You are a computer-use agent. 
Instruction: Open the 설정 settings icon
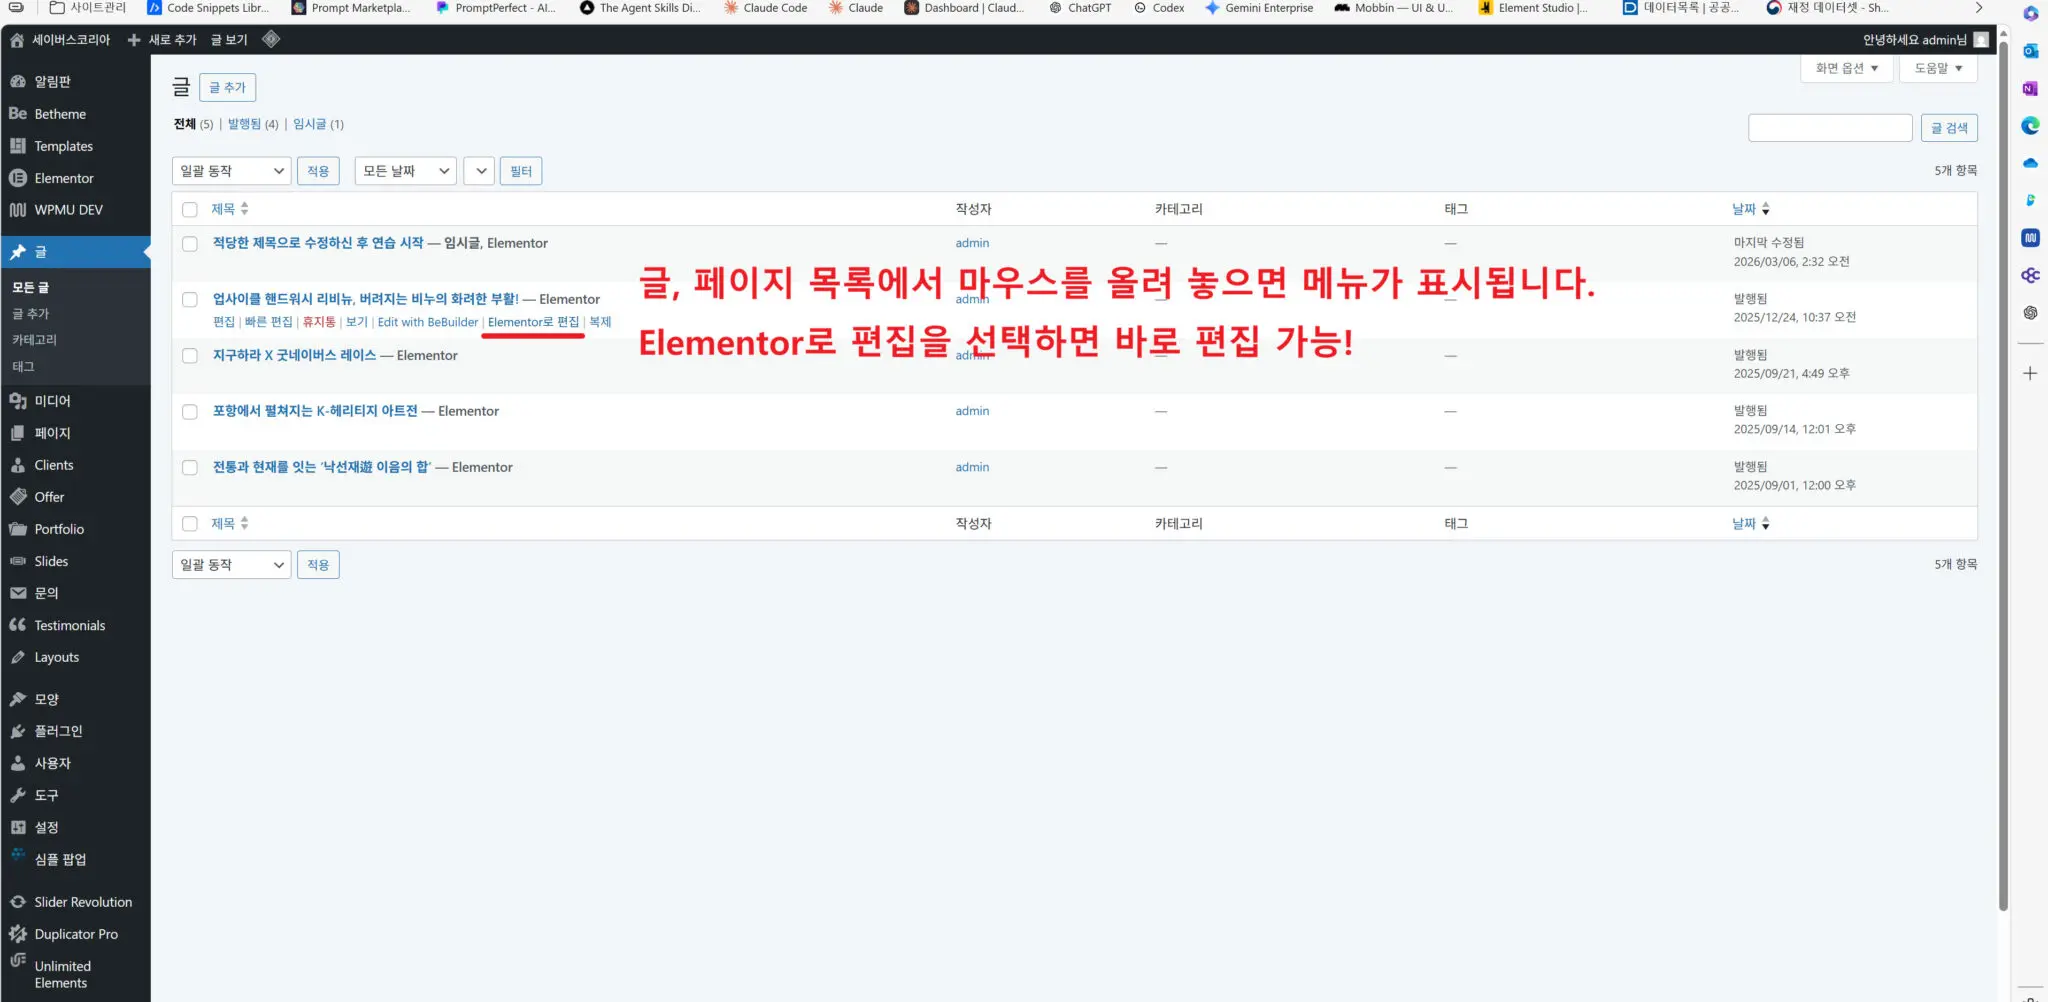18,826
